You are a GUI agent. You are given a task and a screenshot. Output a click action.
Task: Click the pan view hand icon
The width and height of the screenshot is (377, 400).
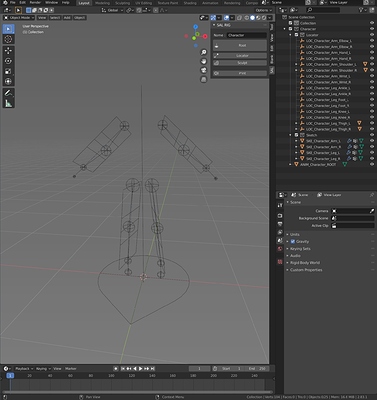(204, 61)
